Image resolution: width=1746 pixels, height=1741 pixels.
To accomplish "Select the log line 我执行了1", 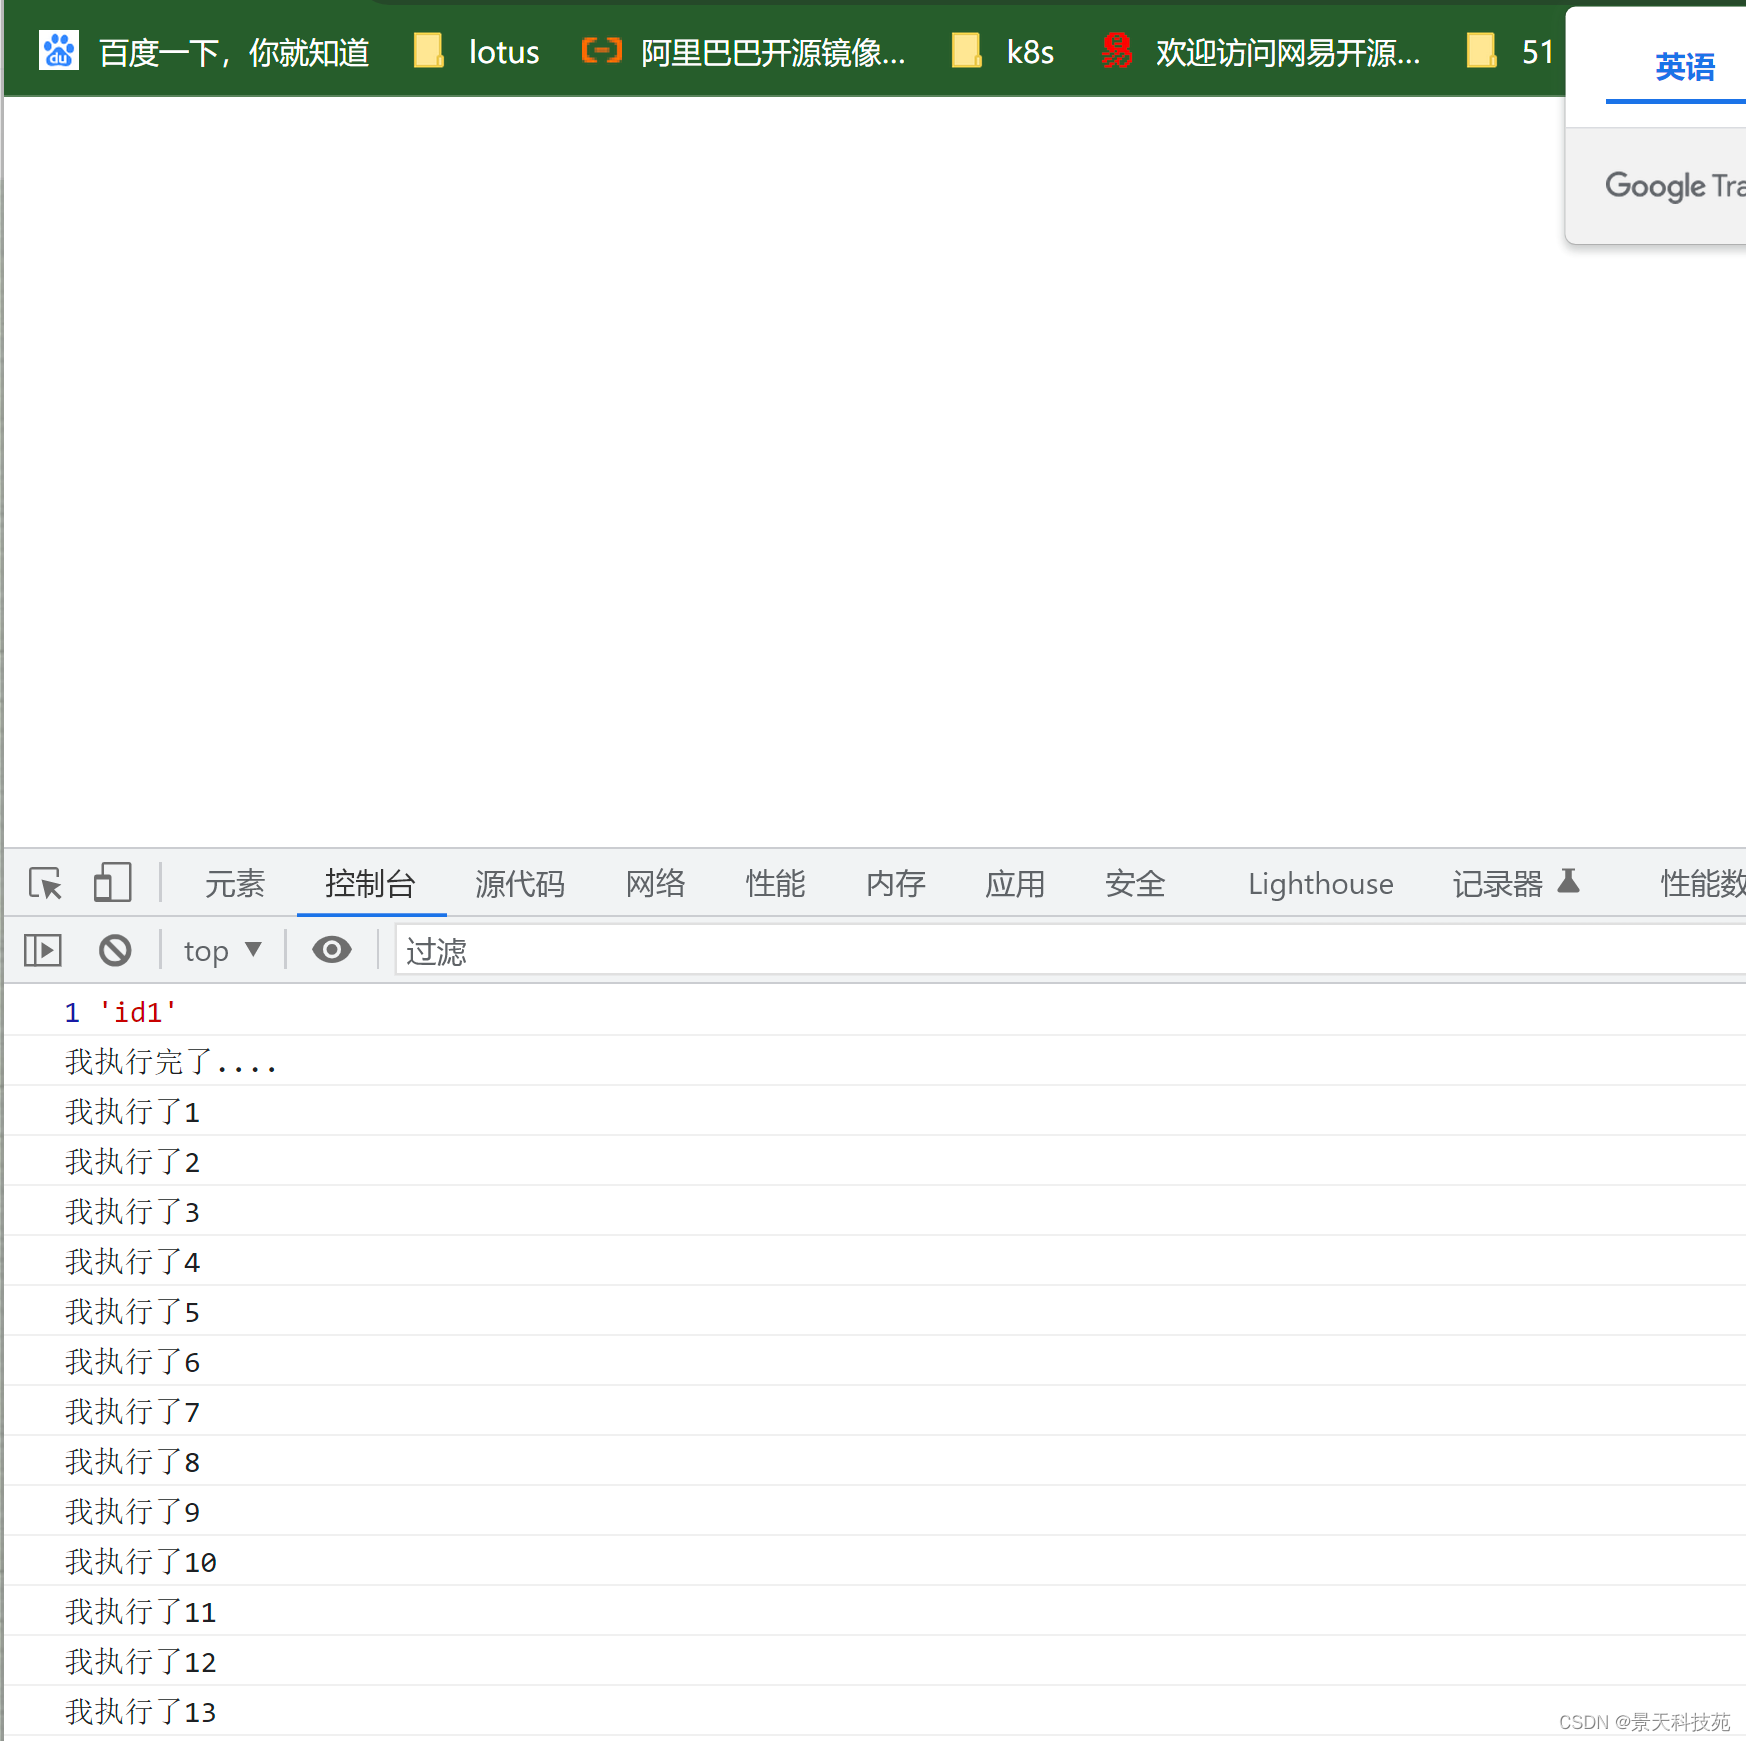I will (875, 1111).
